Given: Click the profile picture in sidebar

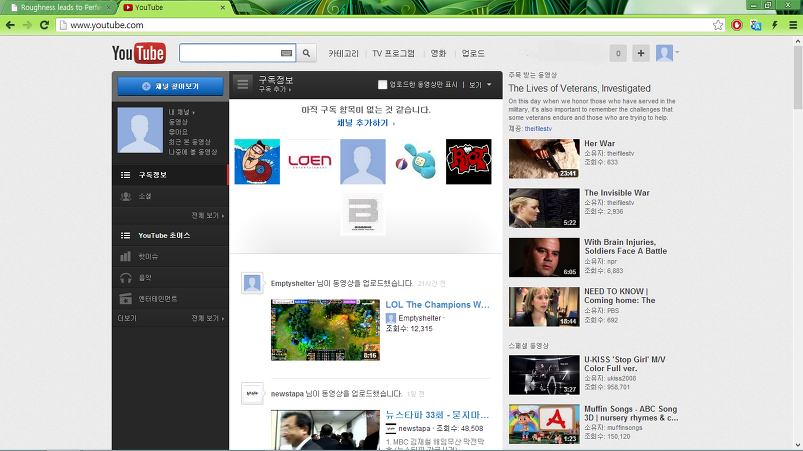Looking at the screenshot, I should (140, 130).
